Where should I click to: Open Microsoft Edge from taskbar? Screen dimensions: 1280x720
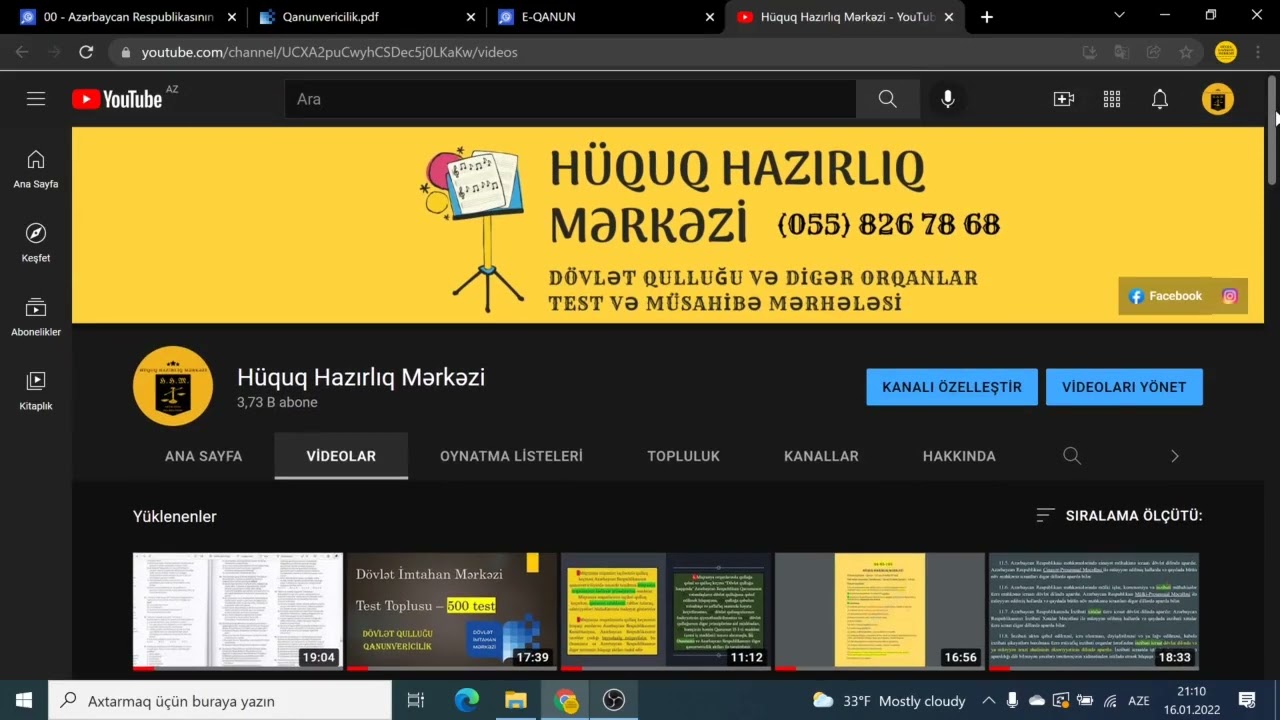click(x=467, y=700)
